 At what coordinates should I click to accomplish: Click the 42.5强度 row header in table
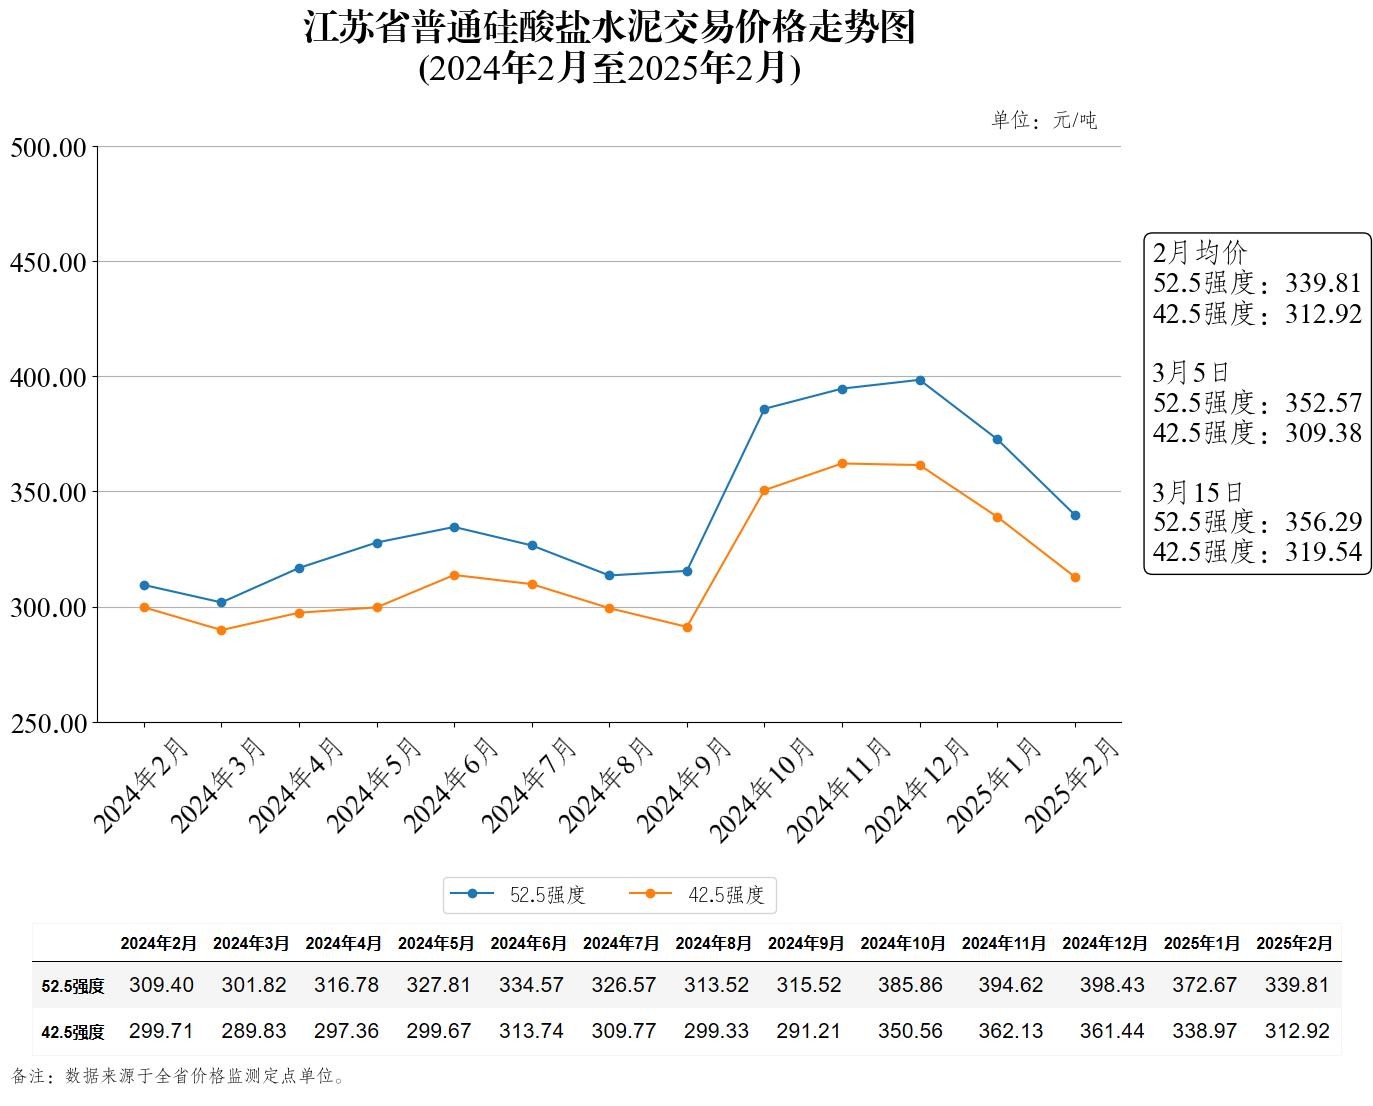tap(72, 1032)
